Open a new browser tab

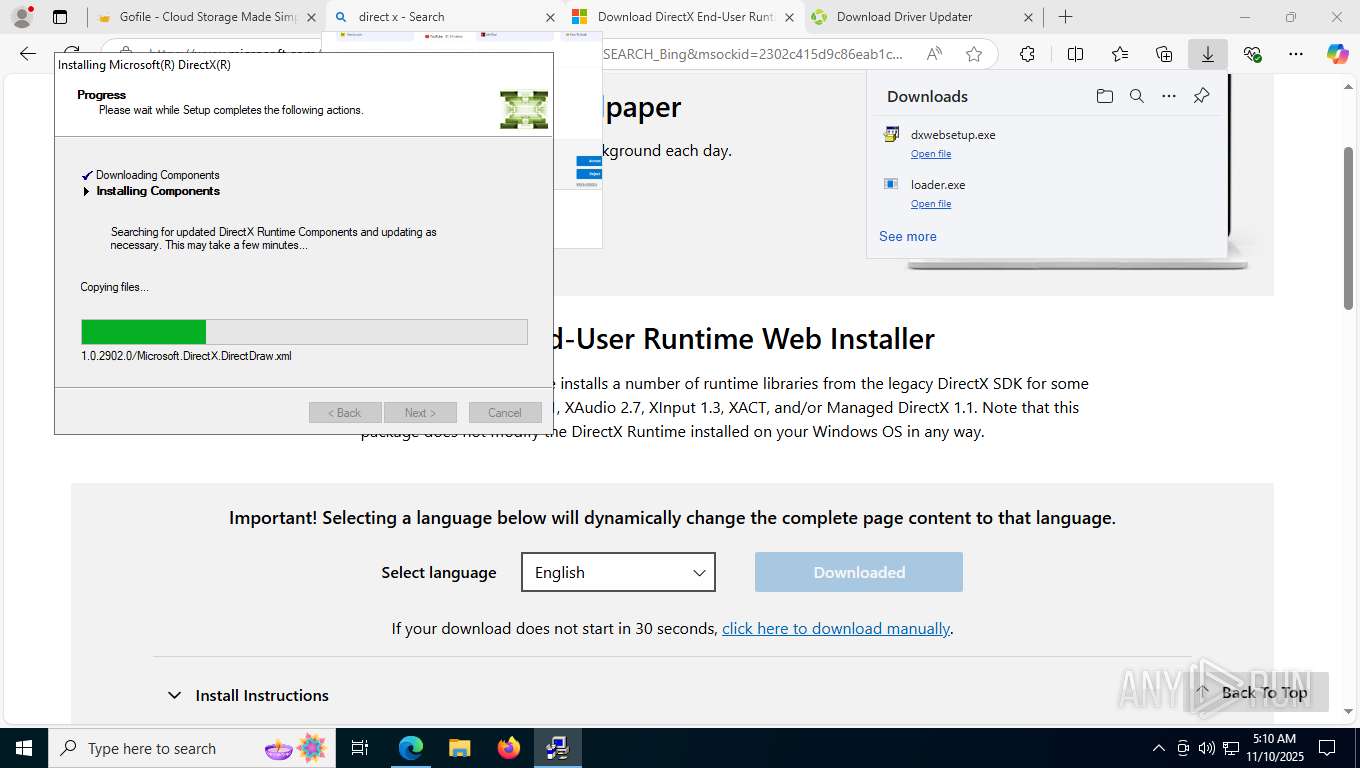point(1066,17)
